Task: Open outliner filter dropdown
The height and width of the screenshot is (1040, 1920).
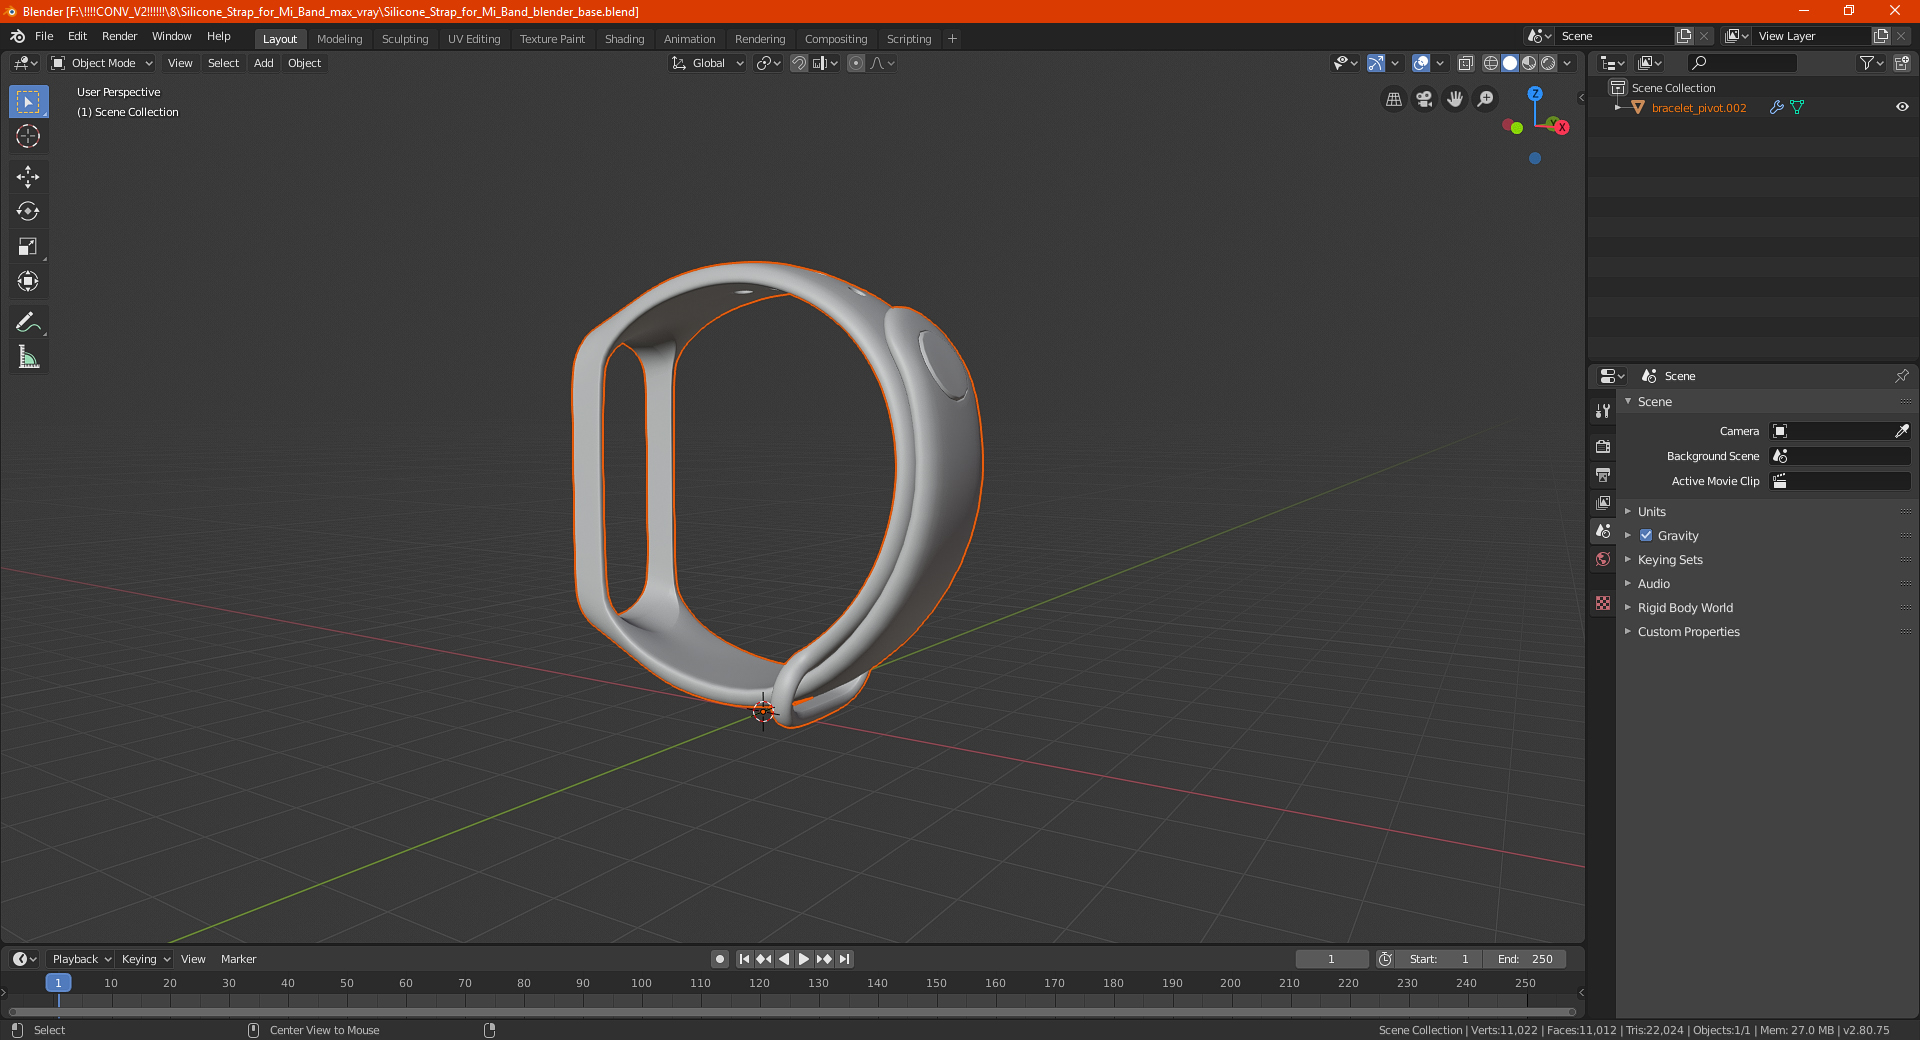Action: pos(1871,63)
